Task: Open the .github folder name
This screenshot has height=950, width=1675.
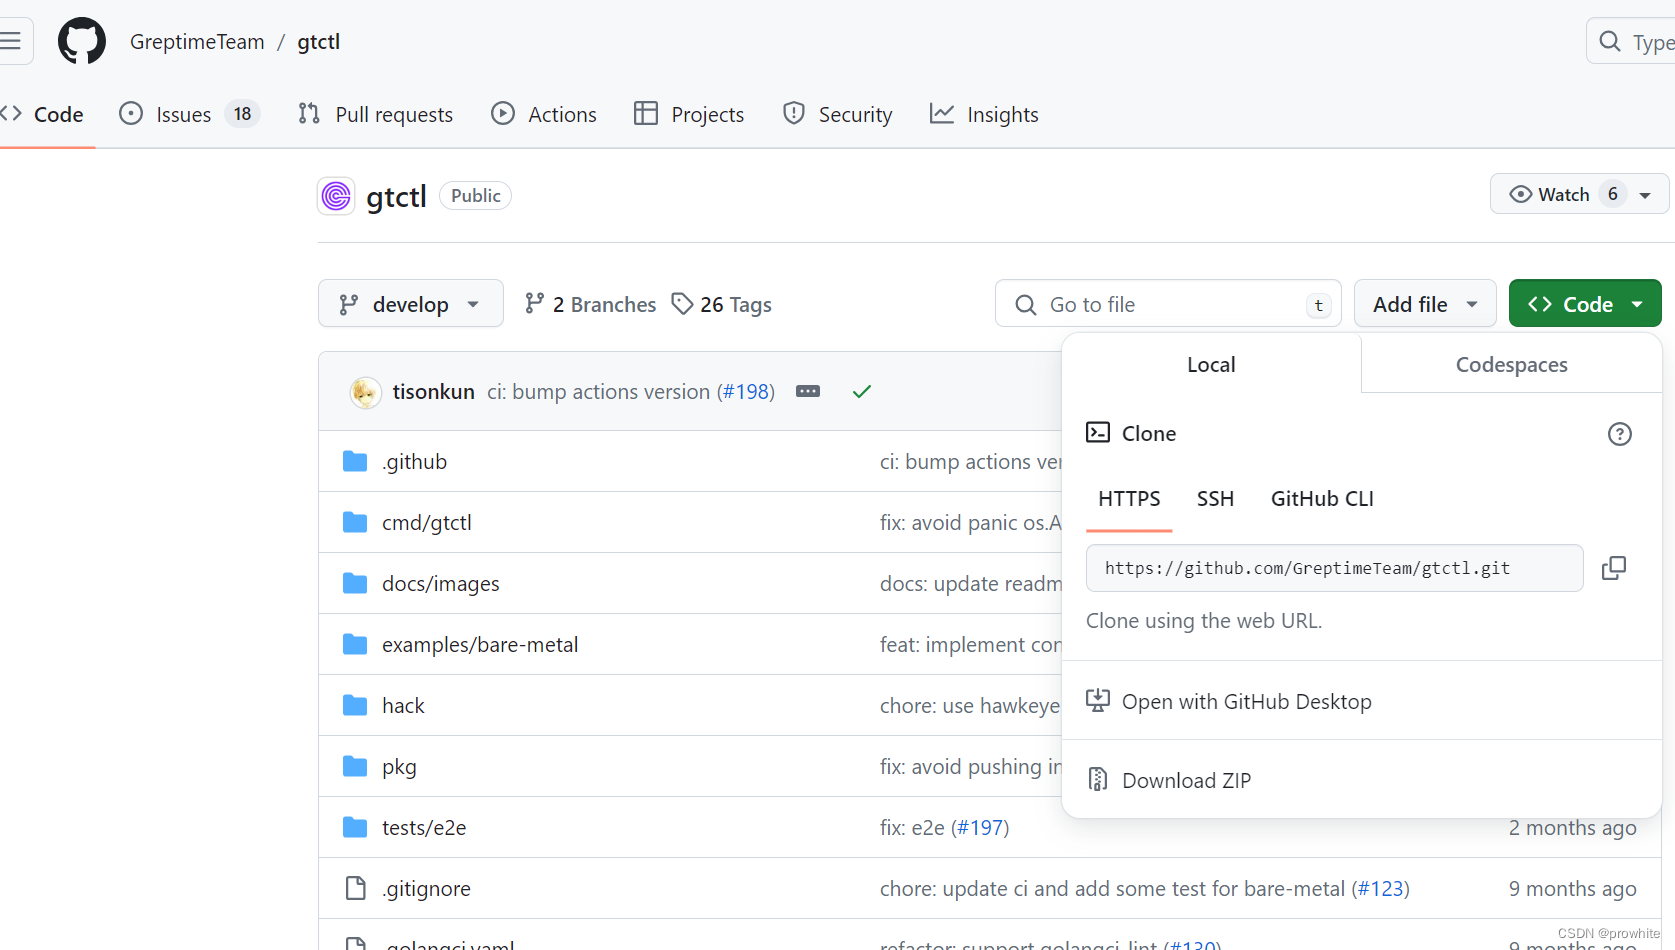Action: pos(414,462)
